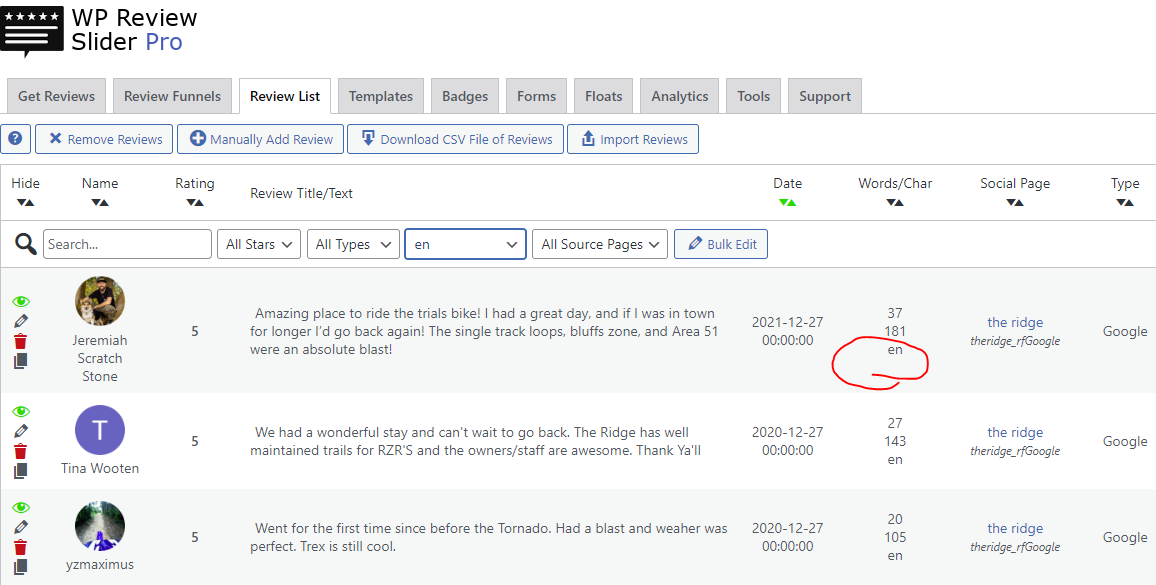
Task: Delete Jeremiah Scratch Stone's review with the trash icon
Action: pyautogui.click(x=21, y=342)
